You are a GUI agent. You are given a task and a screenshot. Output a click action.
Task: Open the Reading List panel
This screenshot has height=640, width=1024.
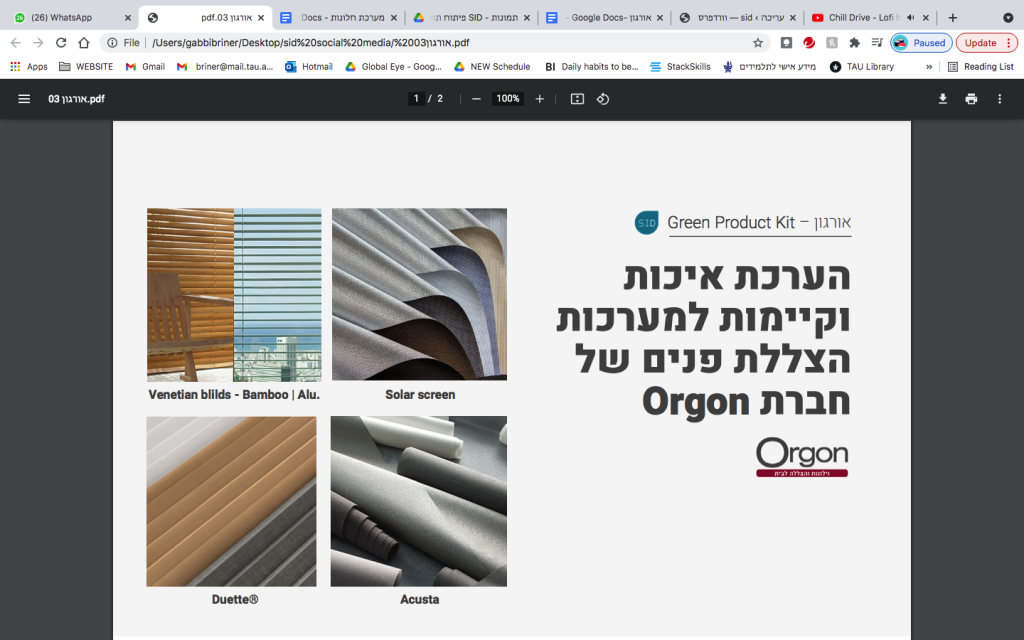point(981,67)
